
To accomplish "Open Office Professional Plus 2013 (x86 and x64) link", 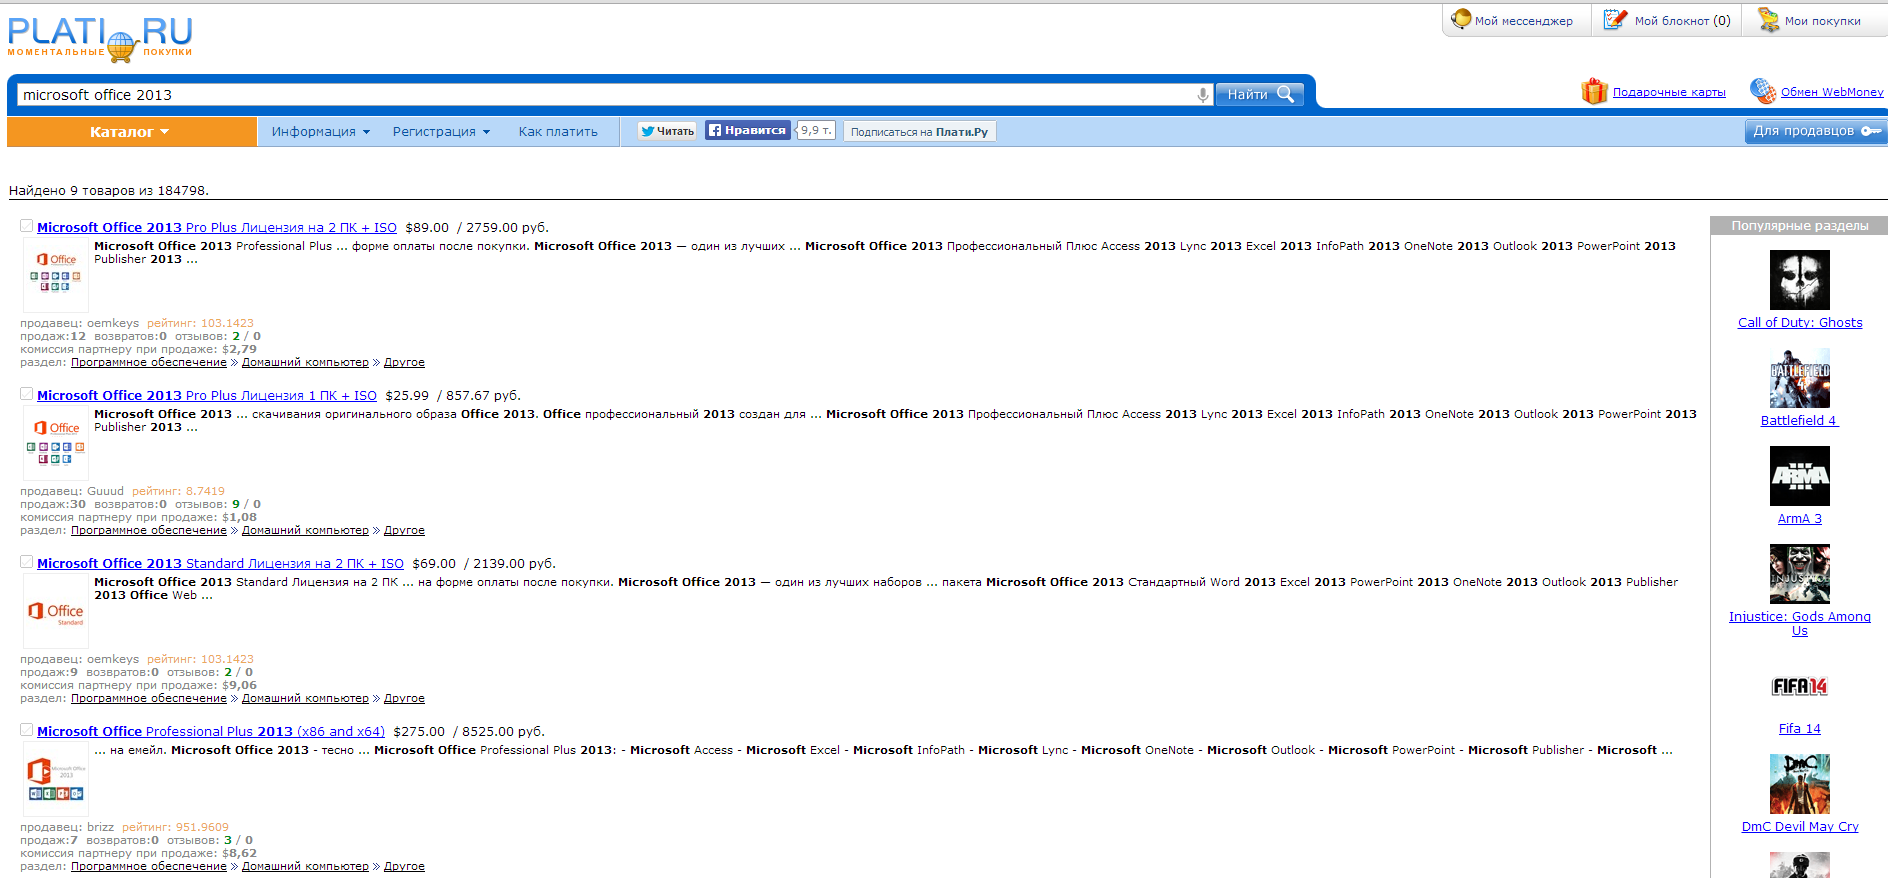I will 211,732.
